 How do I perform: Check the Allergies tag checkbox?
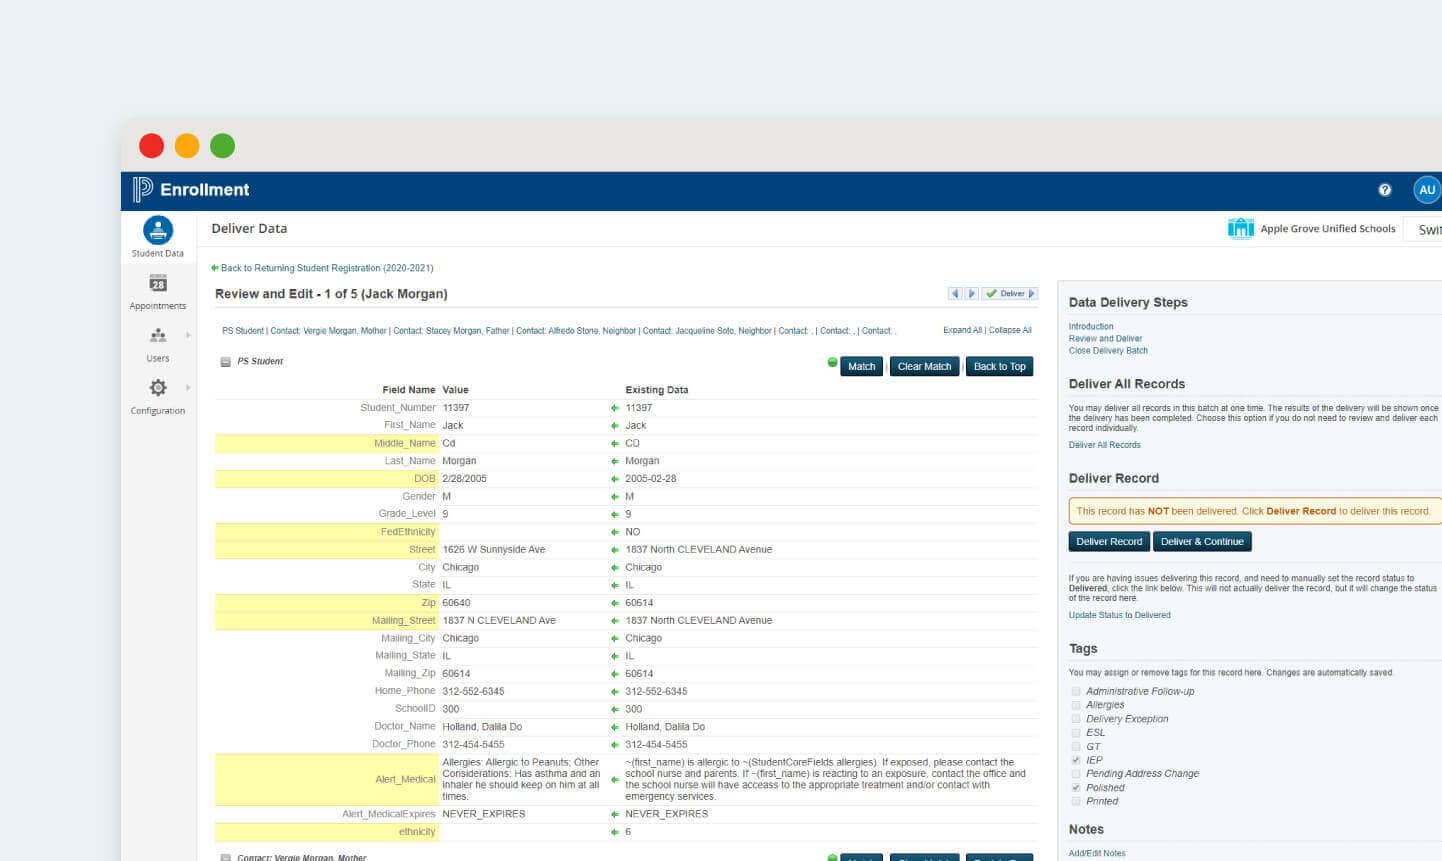[x=1076, y=705]
